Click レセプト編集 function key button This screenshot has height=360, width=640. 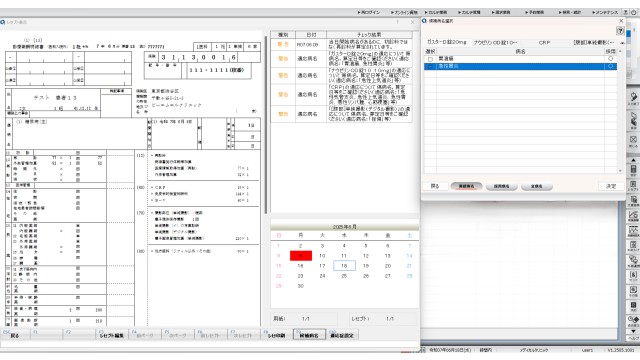click(112, 334)
